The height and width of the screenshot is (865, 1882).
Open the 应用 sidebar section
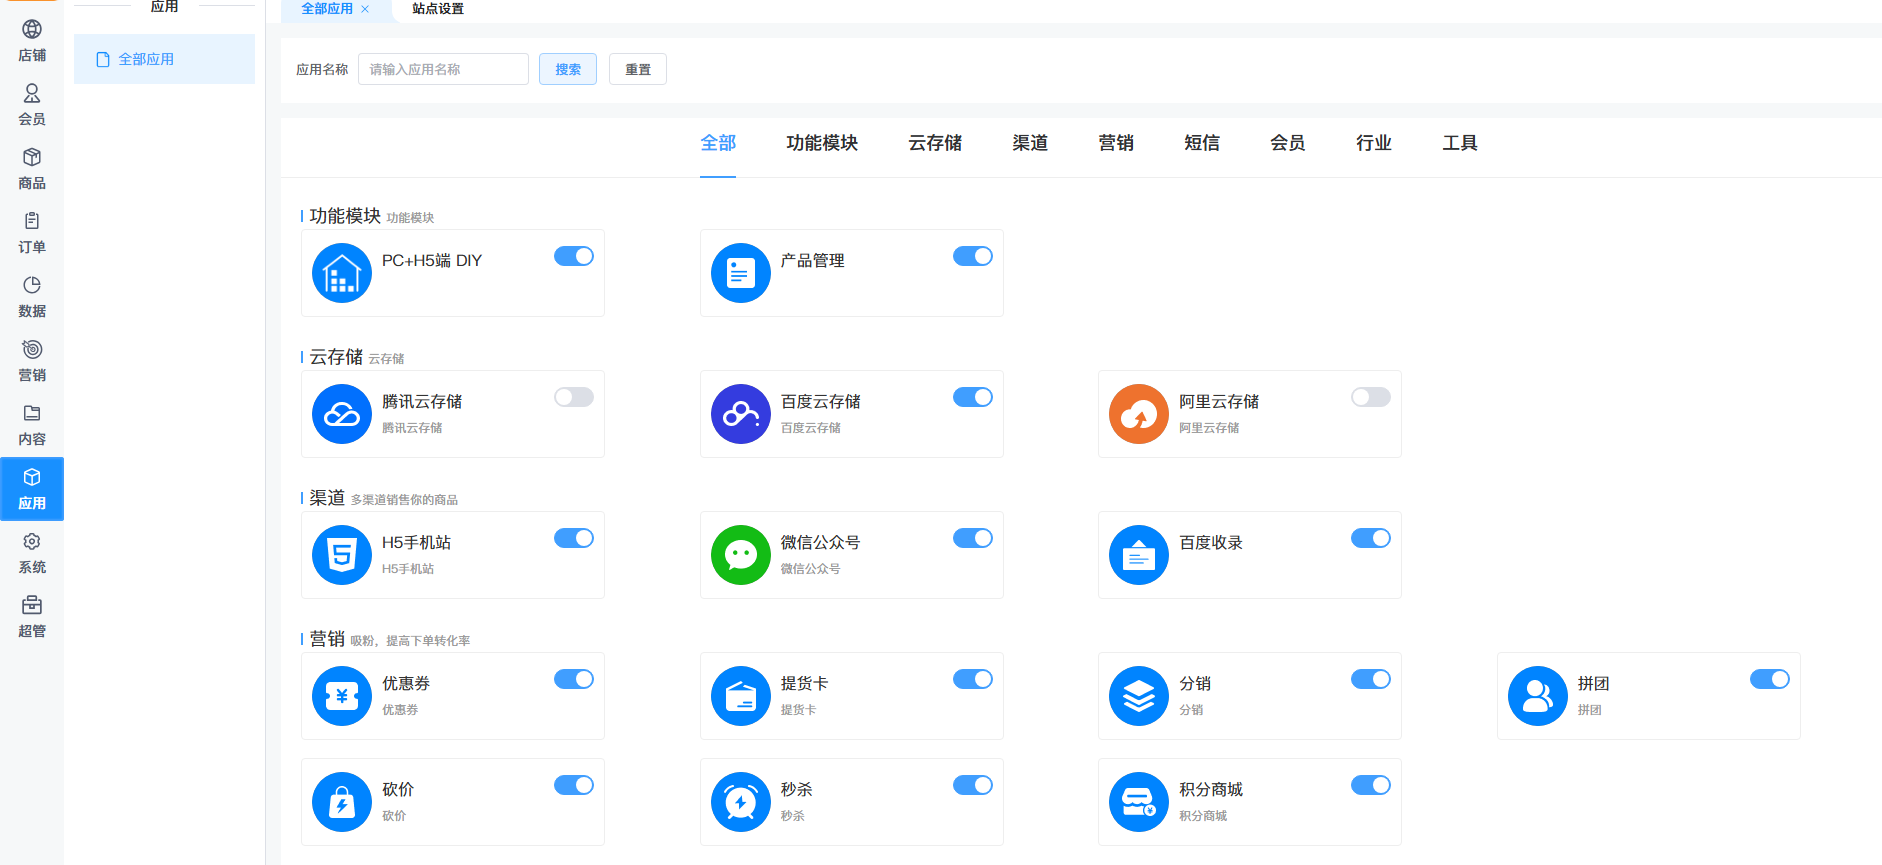point(32,489)
